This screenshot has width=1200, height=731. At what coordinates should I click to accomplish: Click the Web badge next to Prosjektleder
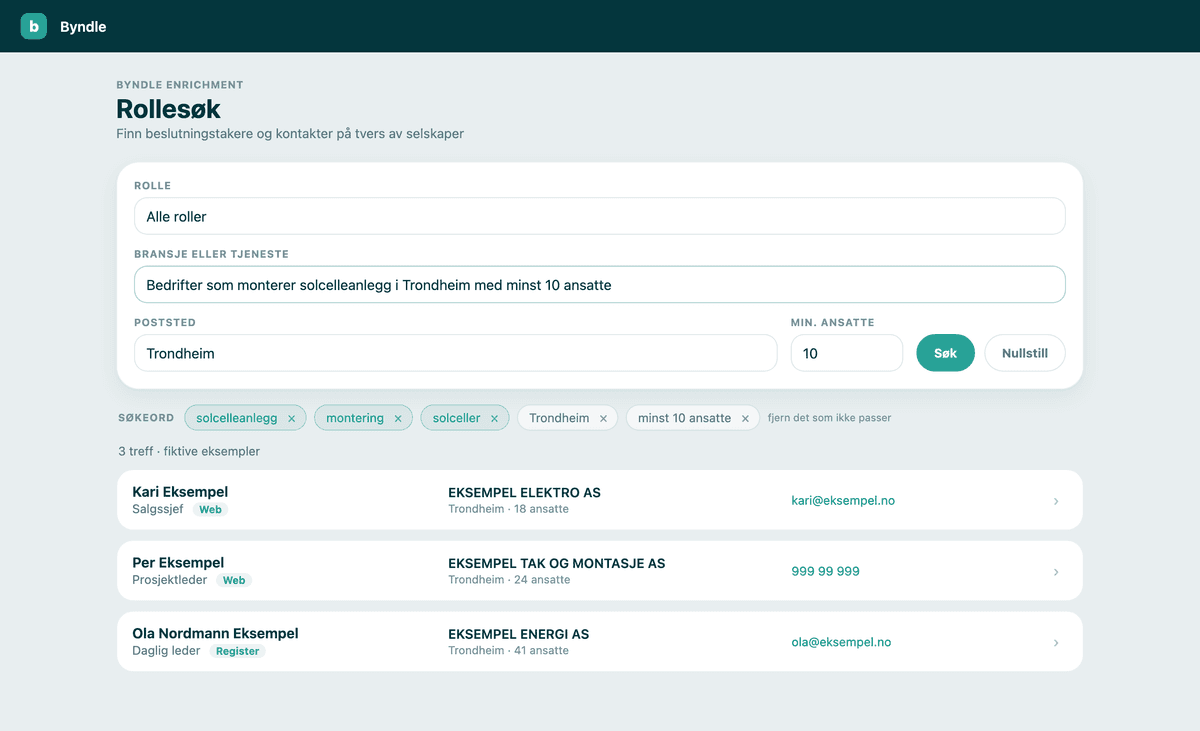[x=234, y=580]
